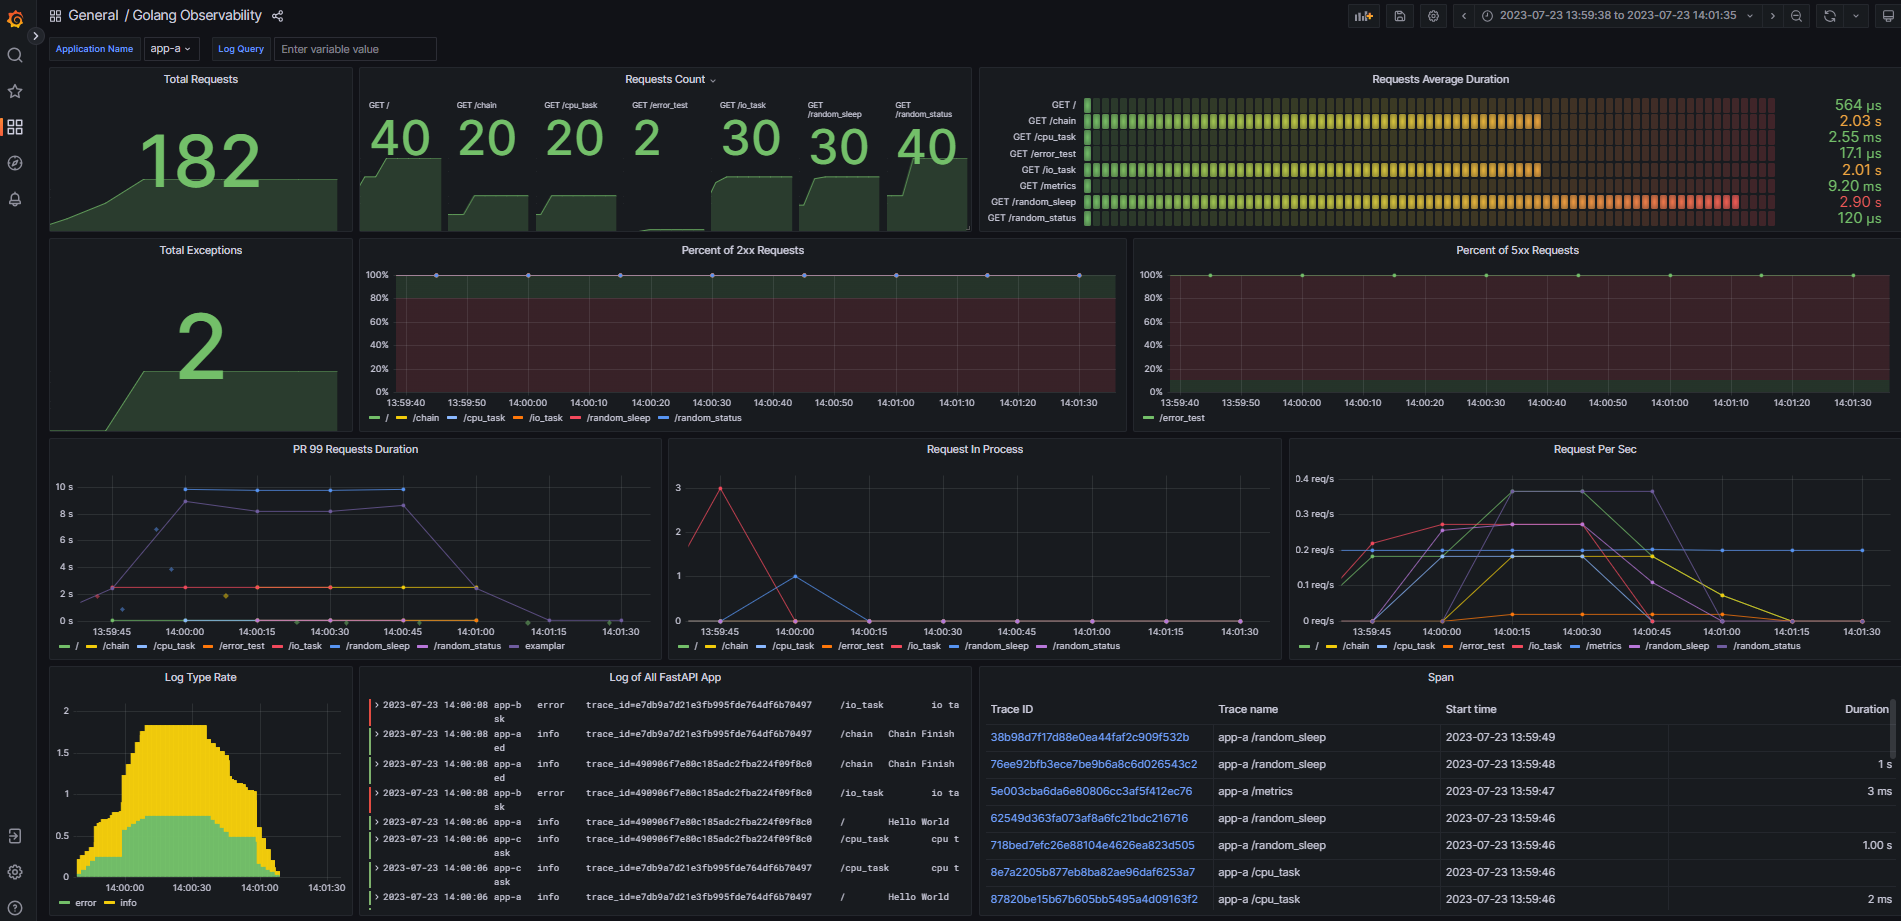The width and height of the screenshot is (1901, 921).
Task: Open trace 87820be15b67b605bb5495a4d09163f2
Action: 1093,899
